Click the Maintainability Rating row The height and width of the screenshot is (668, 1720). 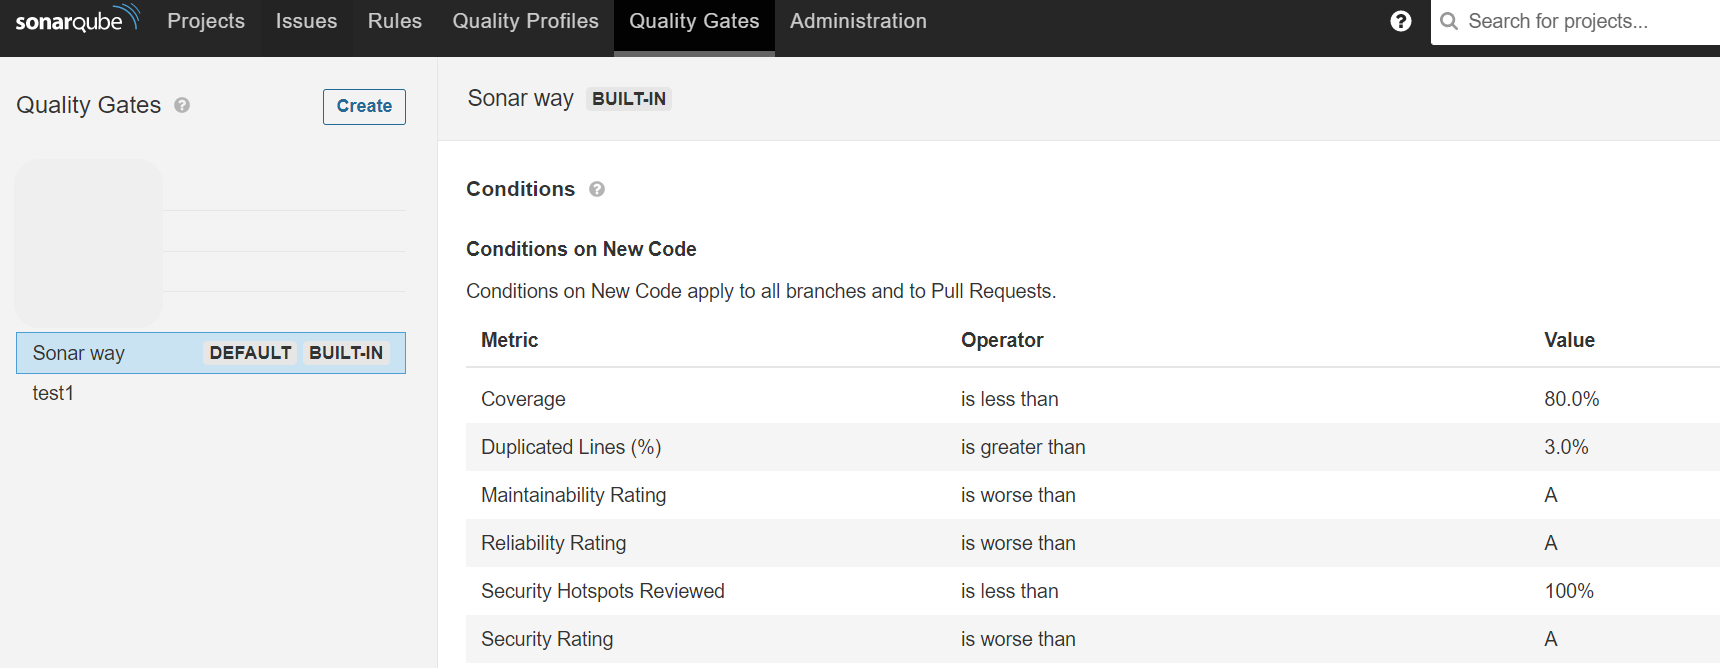tap(573, 495)
